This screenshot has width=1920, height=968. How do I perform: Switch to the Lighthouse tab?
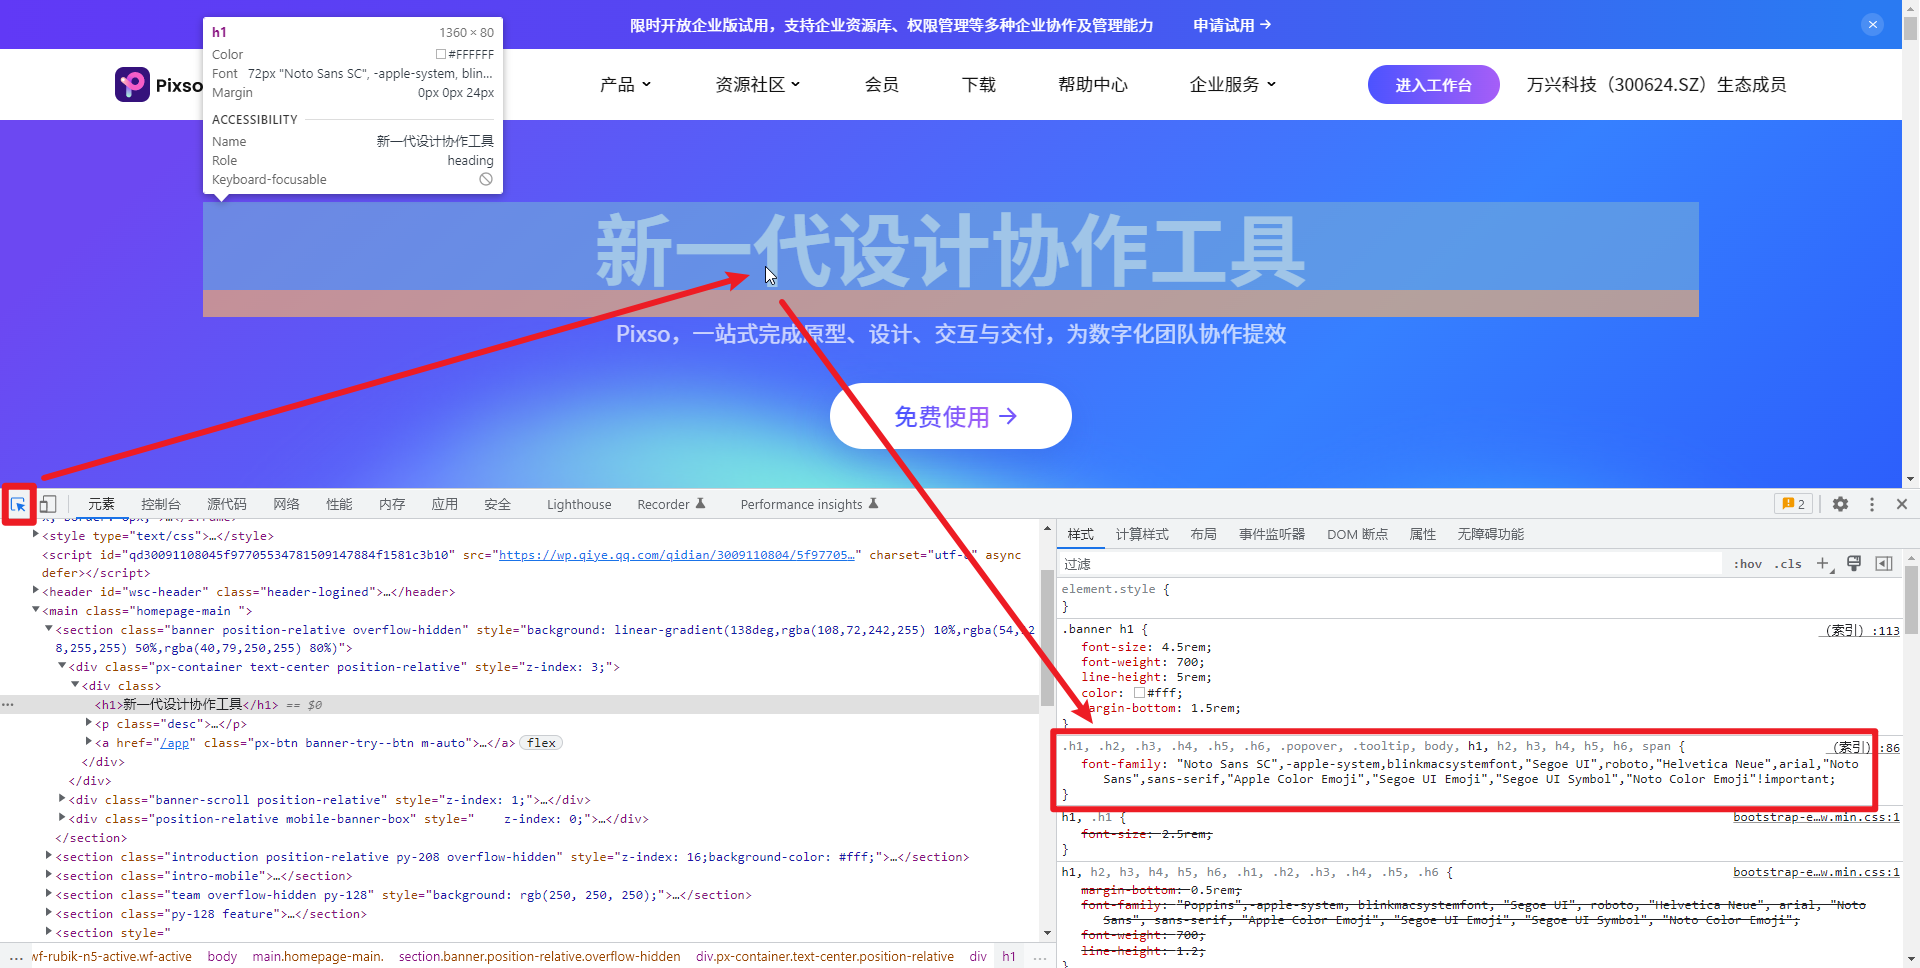(579, 504)
